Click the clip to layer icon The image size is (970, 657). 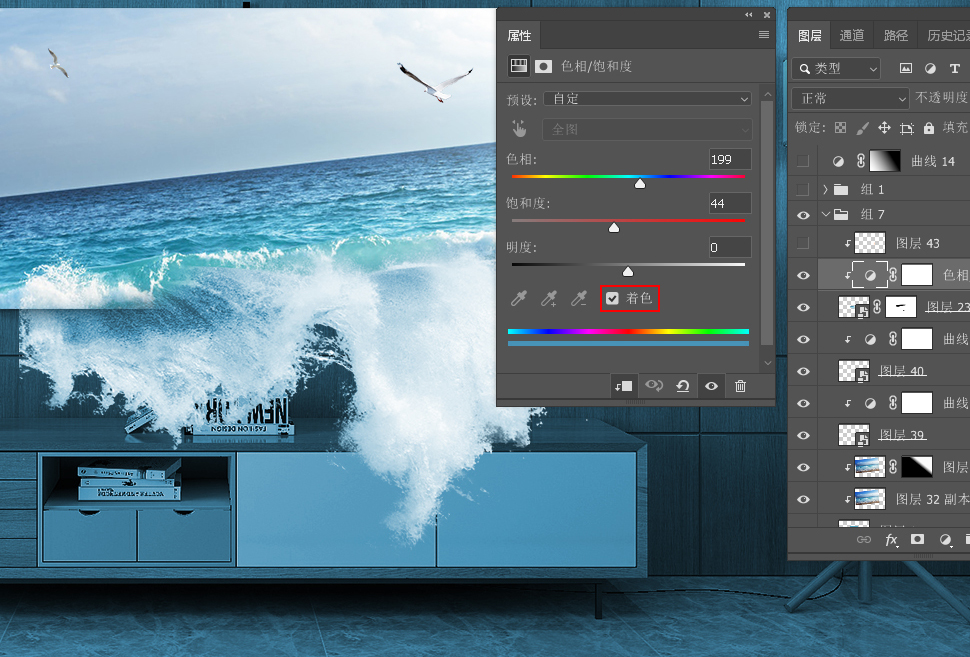622,386
